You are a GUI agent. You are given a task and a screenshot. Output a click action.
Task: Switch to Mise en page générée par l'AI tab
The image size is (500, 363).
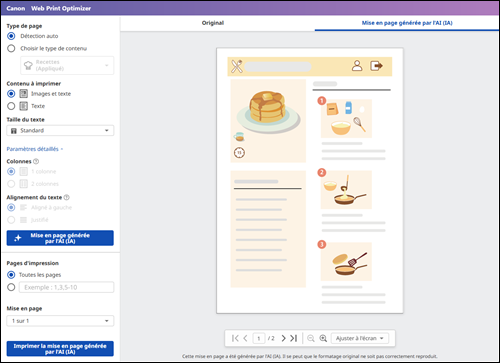(x=407, y=23)
